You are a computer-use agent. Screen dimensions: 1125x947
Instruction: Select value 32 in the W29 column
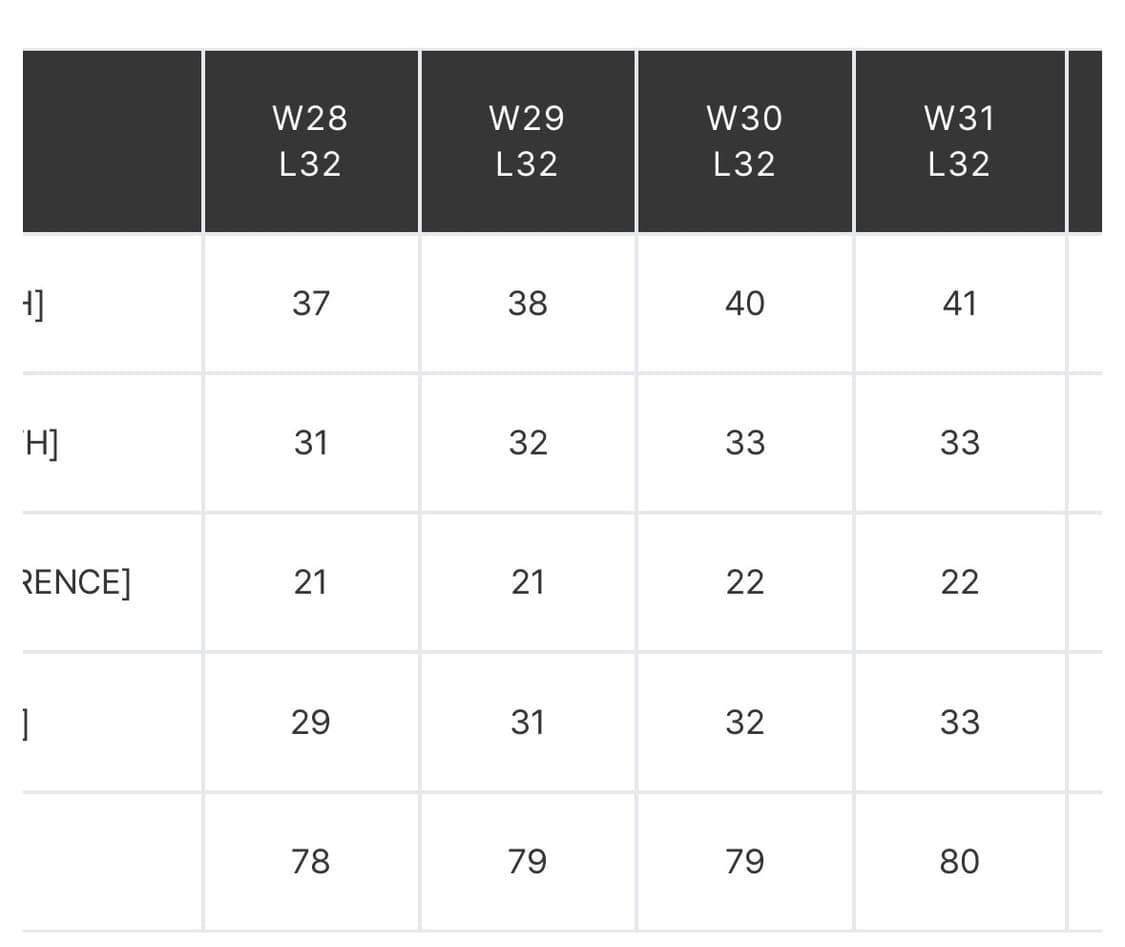pyautogui.click(x=527, y=443)
